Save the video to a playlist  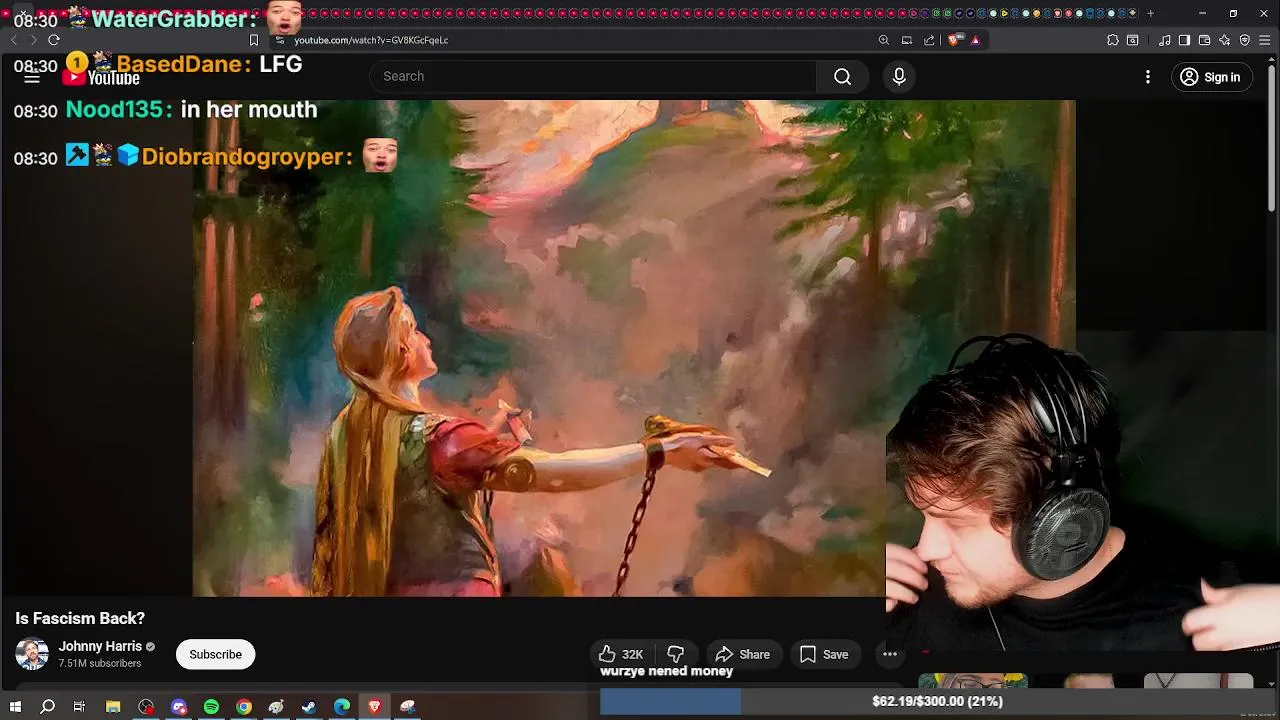pyautogui.click(x=825, y=655)
